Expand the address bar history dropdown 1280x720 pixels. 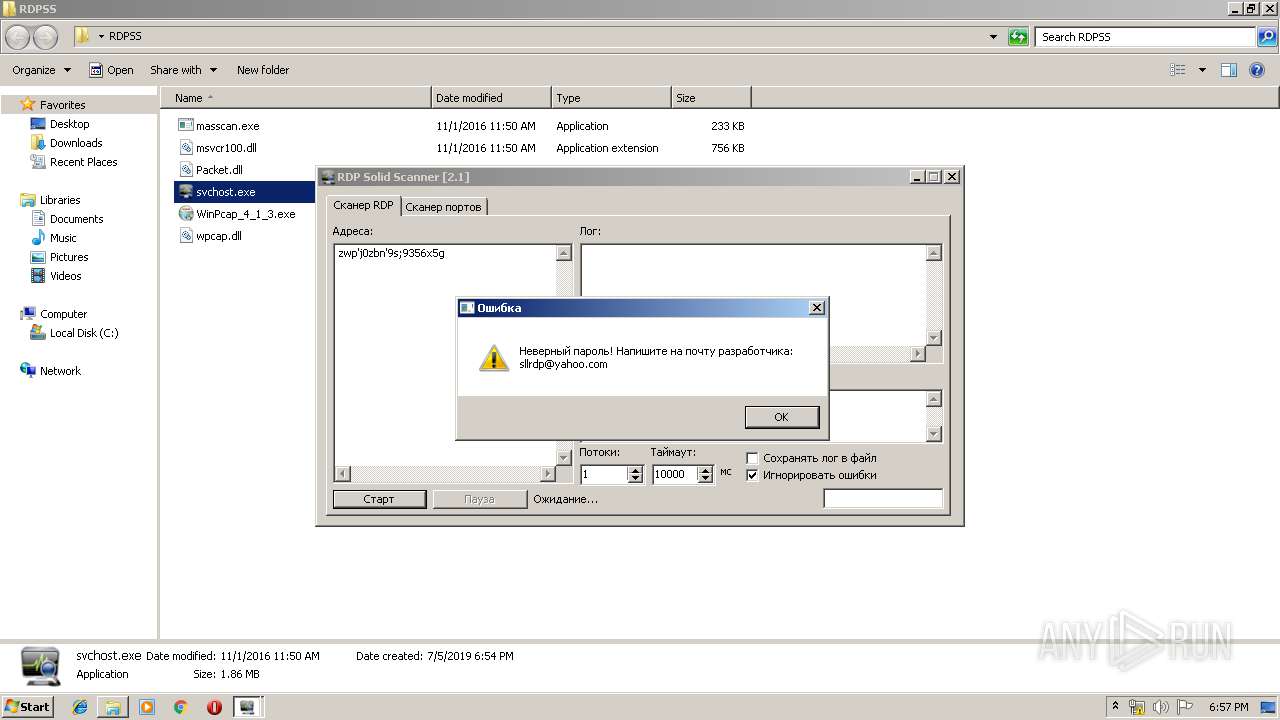click(993, 37)
